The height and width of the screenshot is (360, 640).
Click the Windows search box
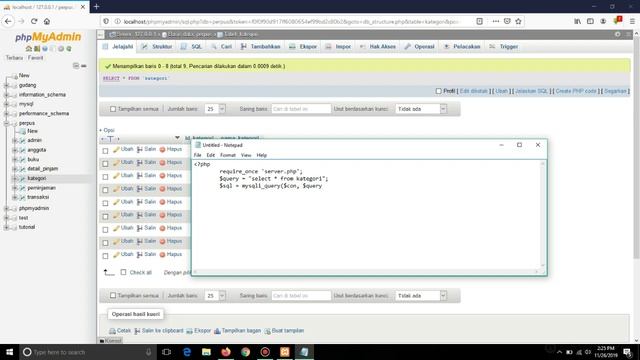87,352
